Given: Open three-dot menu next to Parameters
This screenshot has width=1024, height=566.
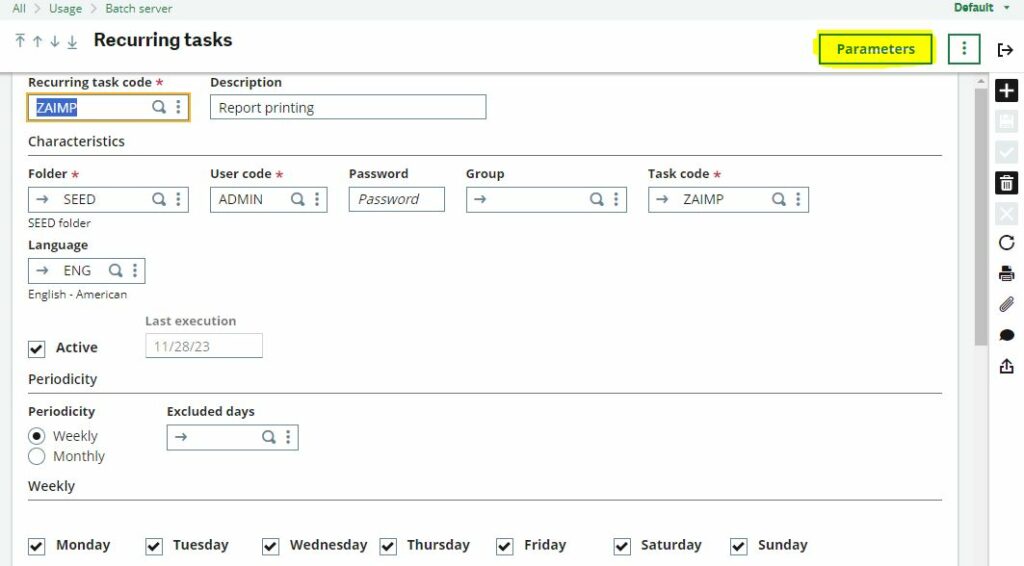Looking at the screenshot, I should point(963,49).
